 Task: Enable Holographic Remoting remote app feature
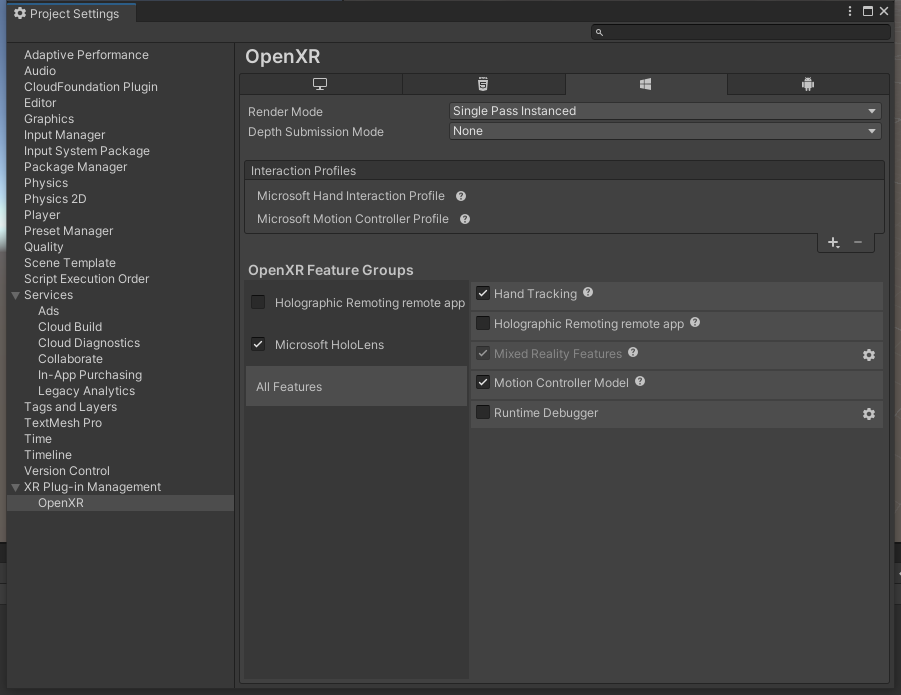point(483,323)
